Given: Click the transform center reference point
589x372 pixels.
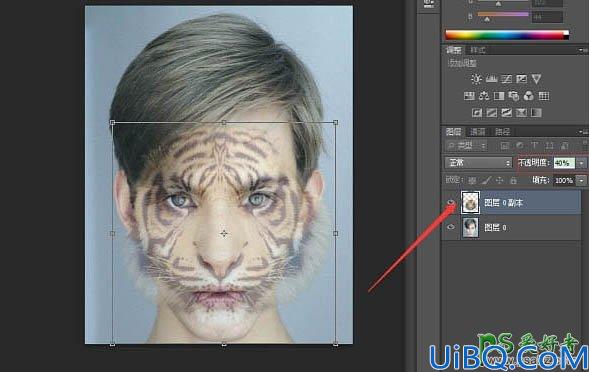Looking at the screenshot, I should 224,234.
